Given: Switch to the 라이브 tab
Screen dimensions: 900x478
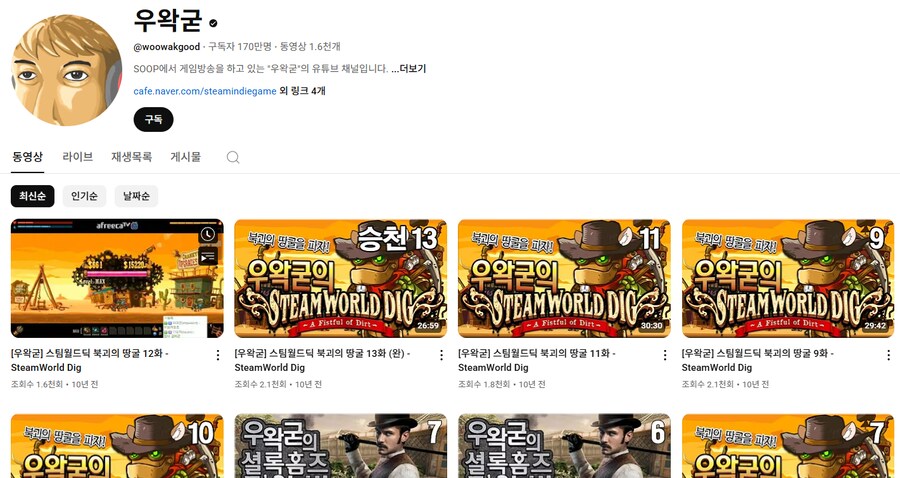Looking at the screenshot, I should point(77,157).
